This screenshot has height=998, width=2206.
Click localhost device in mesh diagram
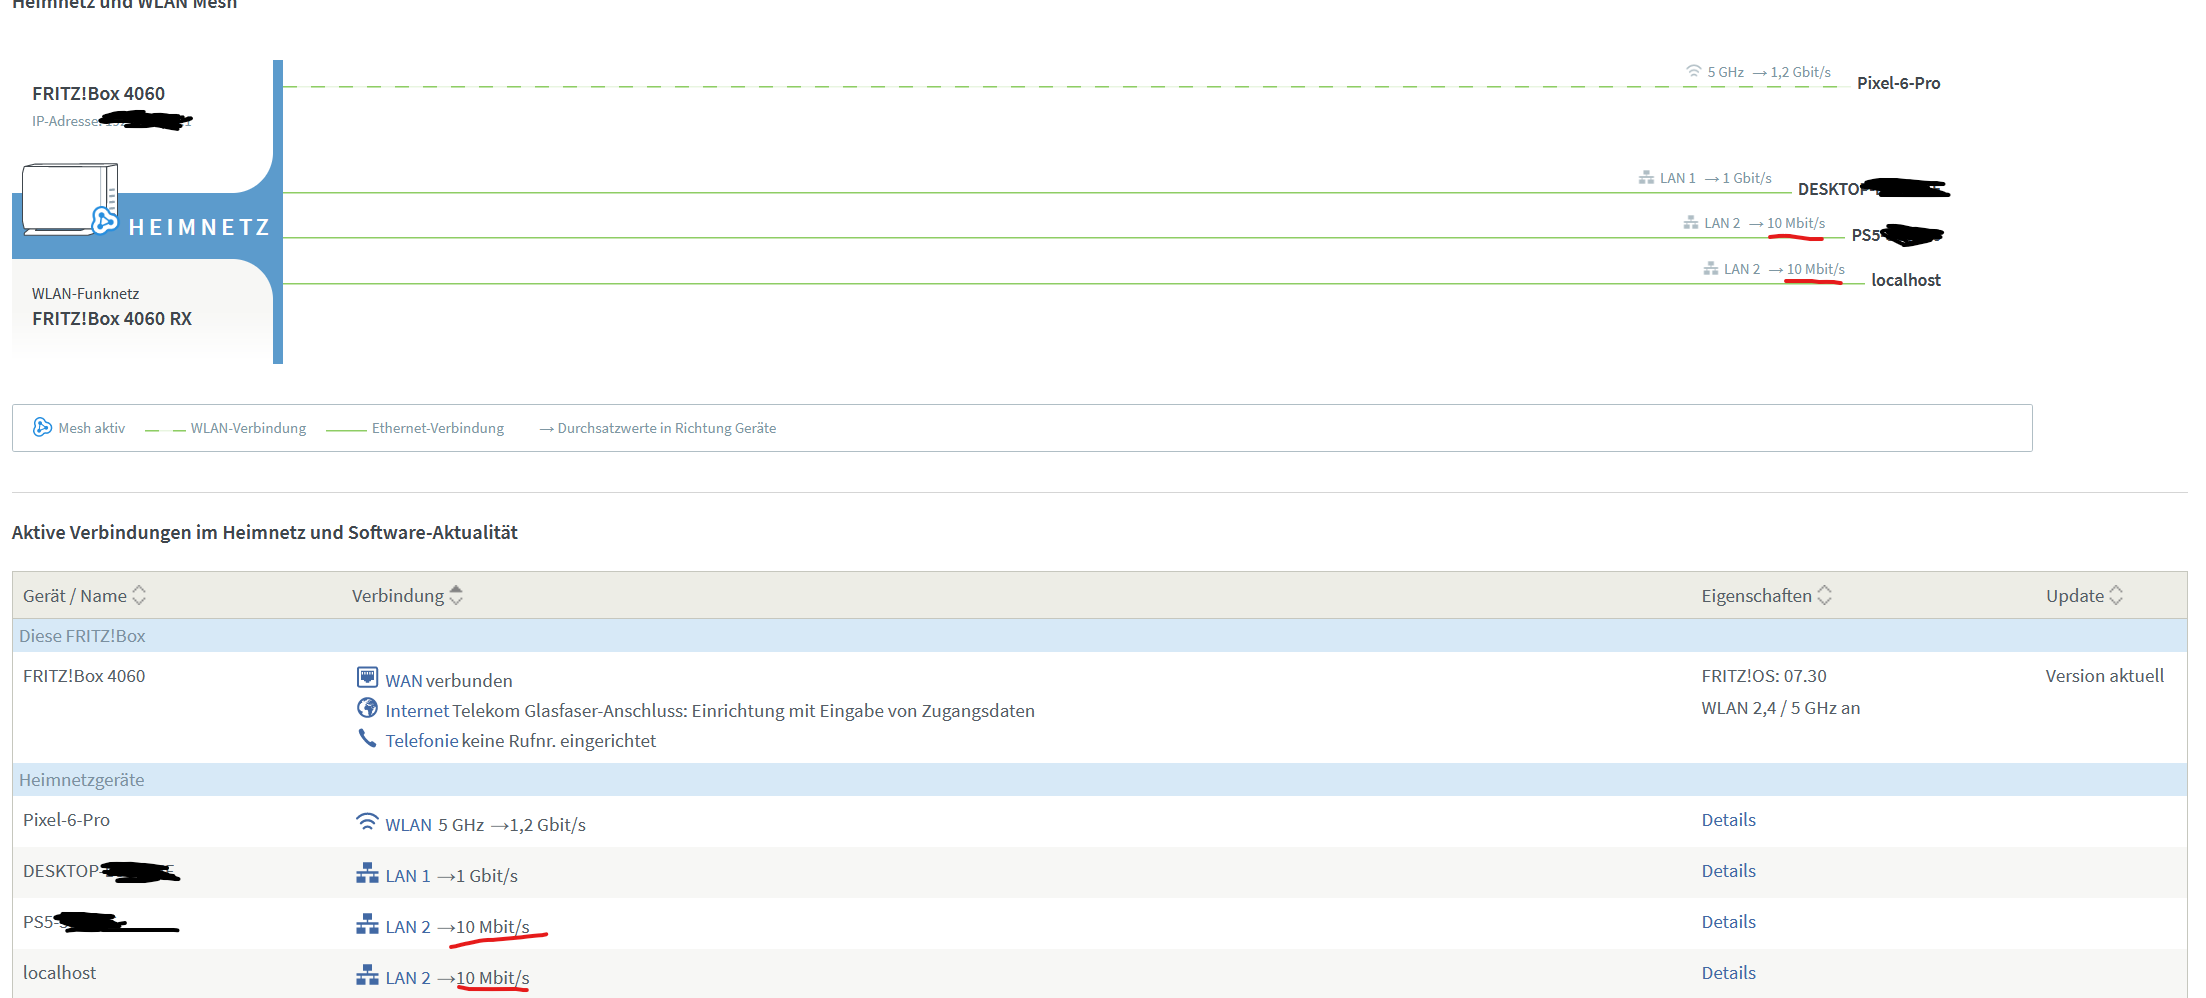[x=1906, y=280]
